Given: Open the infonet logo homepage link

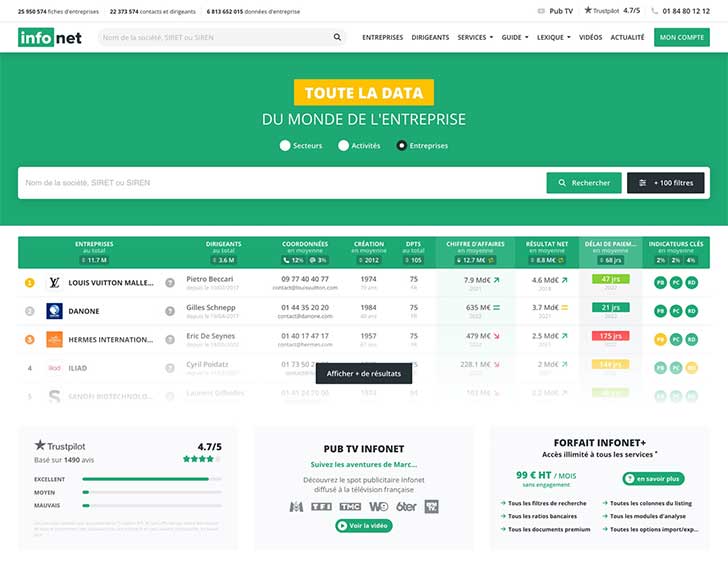Looking at the screenshot, I should [50, 38].
